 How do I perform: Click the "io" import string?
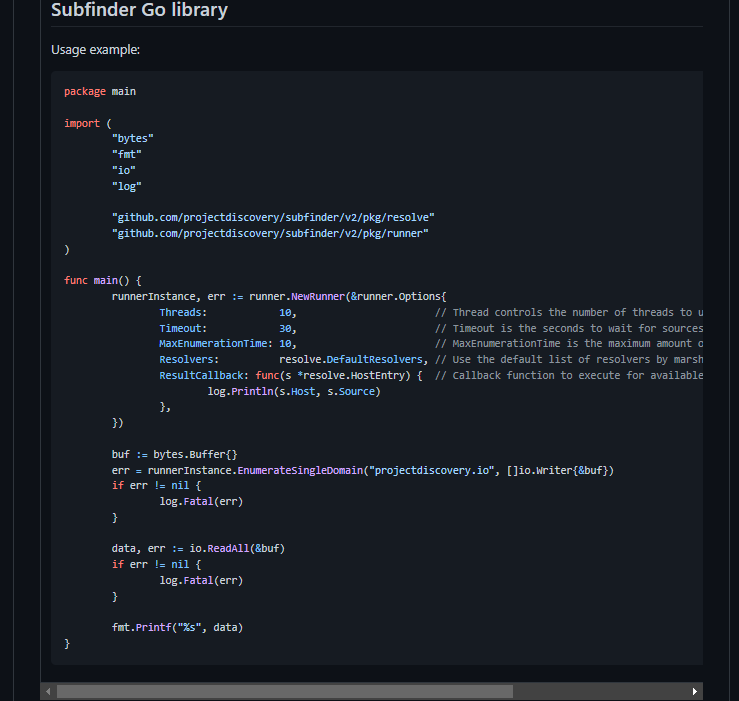[x=124, y=170]
